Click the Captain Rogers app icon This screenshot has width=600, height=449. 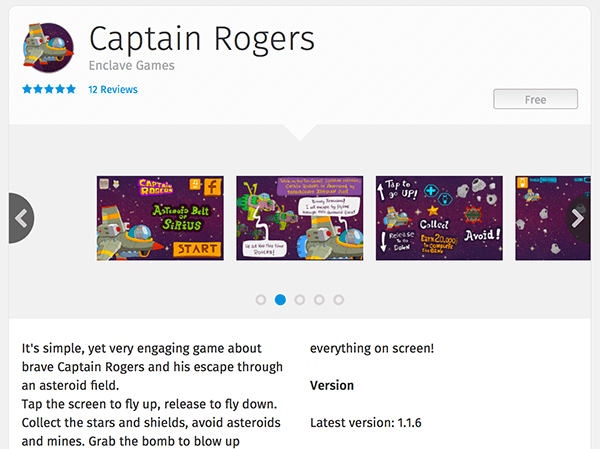(48, 47)
